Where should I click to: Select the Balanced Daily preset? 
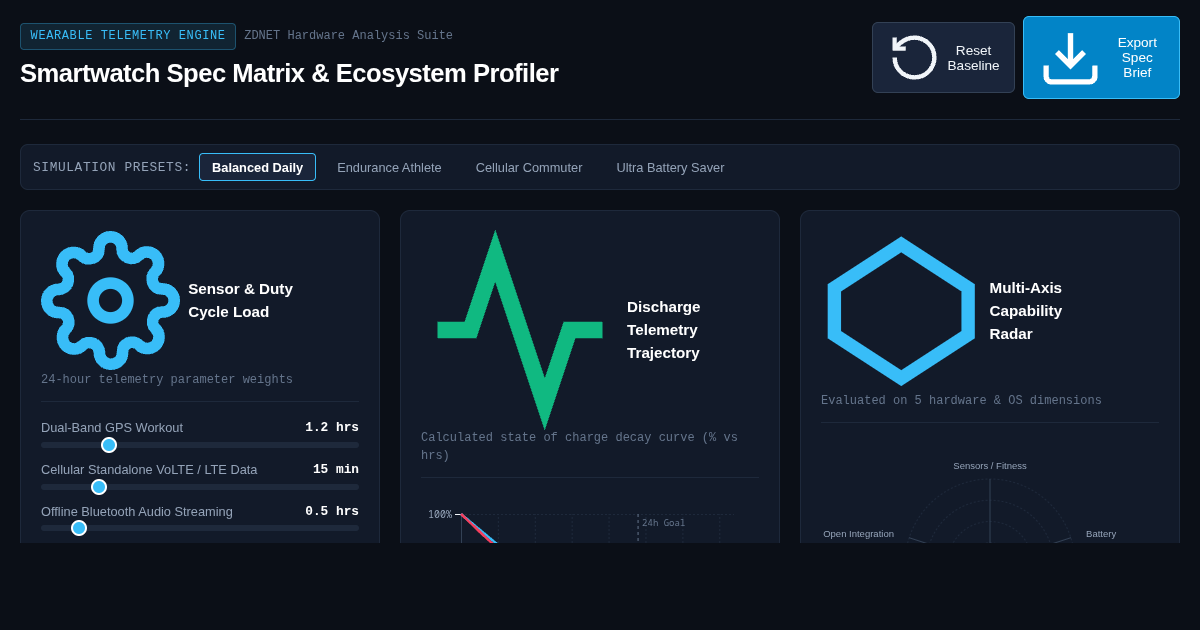tap(257, 167)
